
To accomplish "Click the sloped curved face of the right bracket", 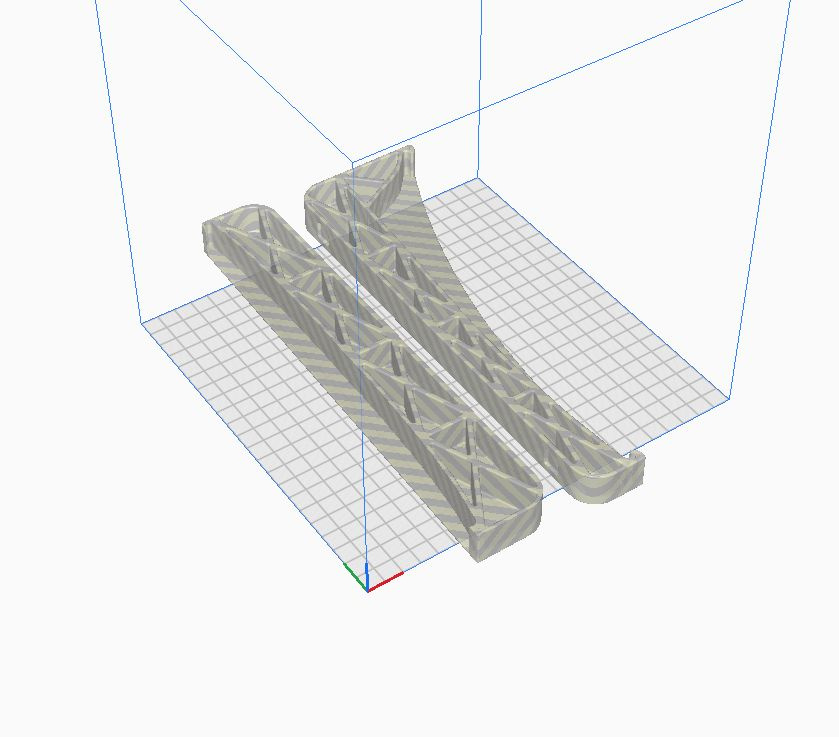I will point(440,250).
